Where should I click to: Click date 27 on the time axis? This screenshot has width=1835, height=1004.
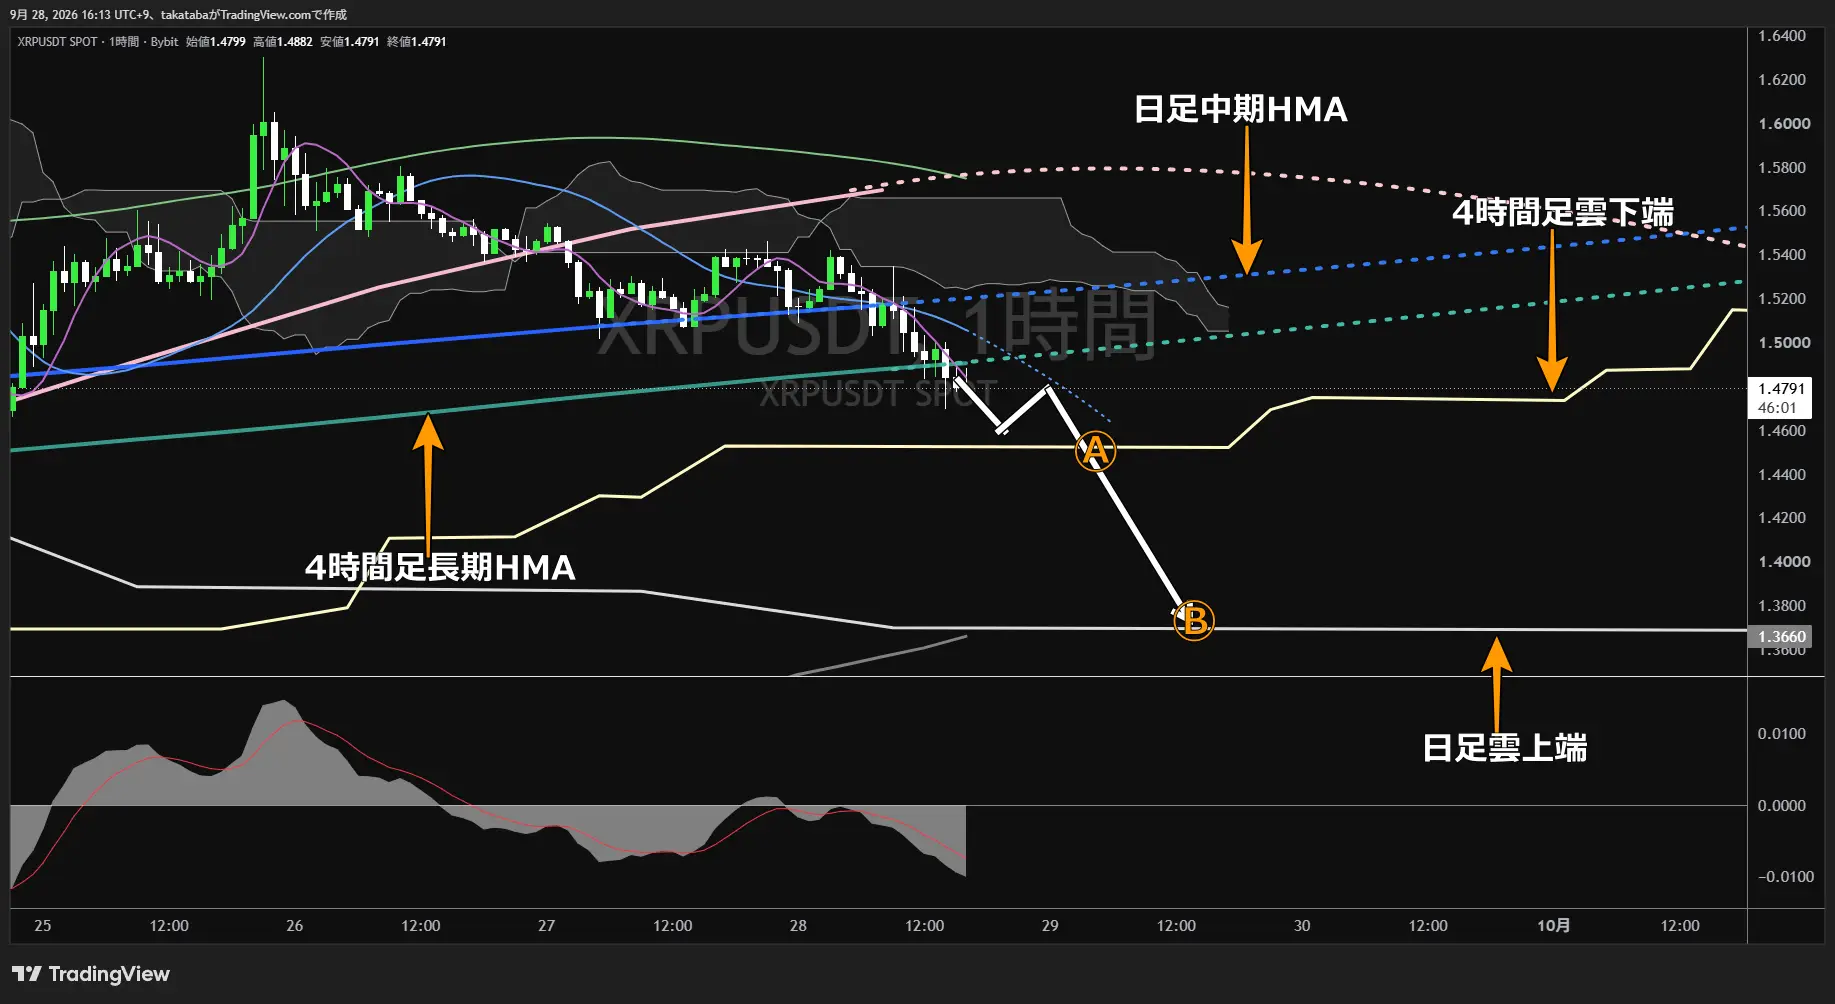pos(546,926)
